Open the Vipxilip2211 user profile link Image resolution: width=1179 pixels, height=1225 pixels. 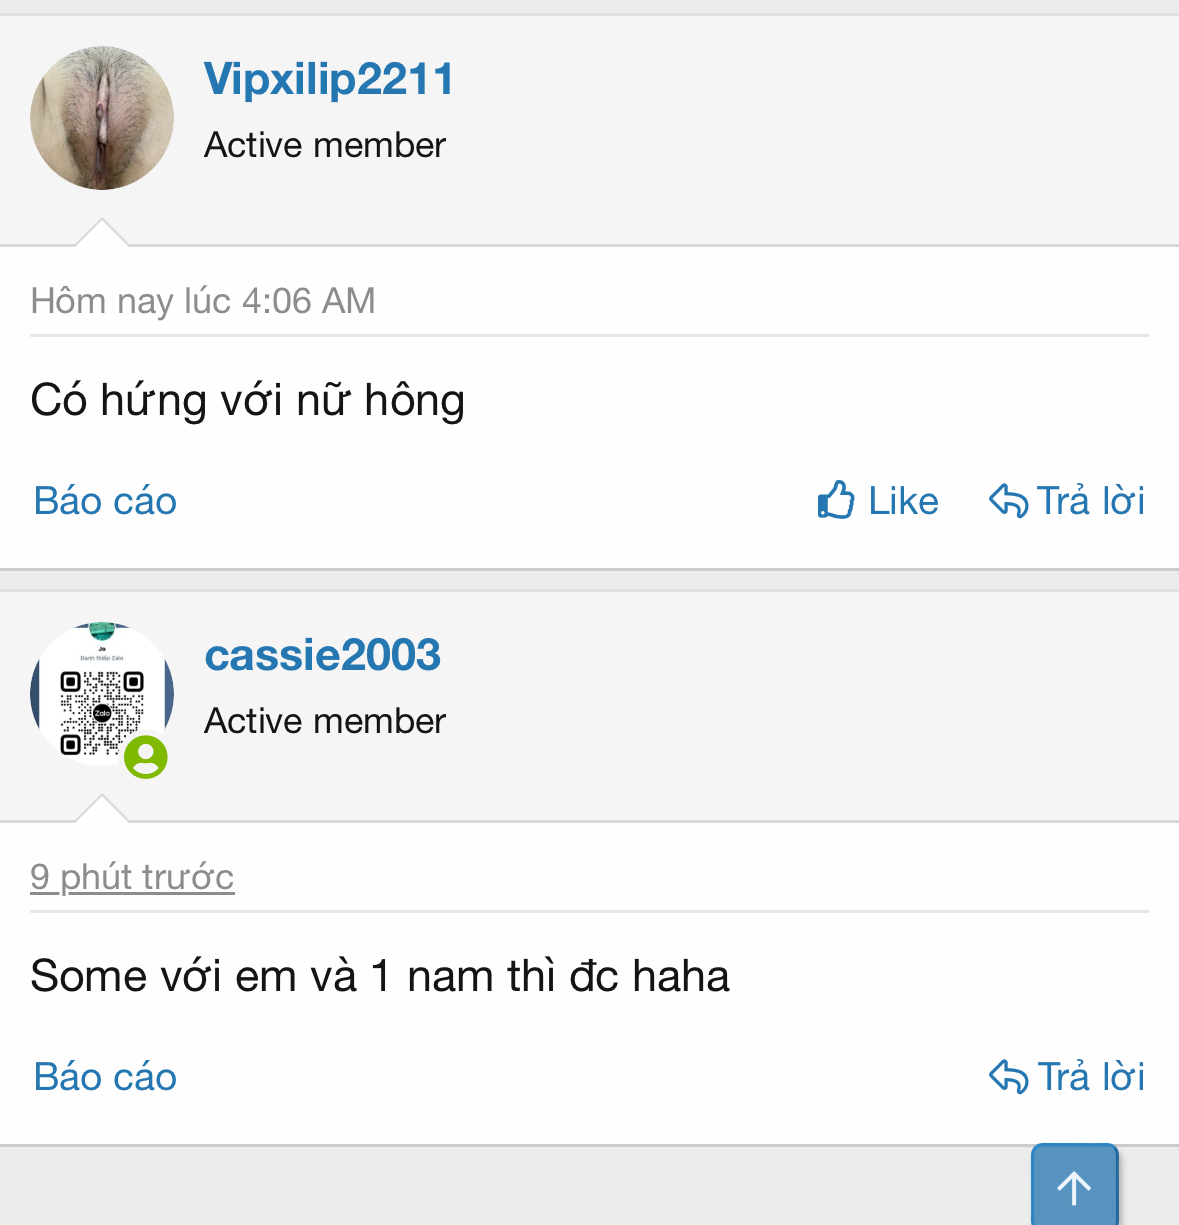pyautogui.click(x=329, y=80)
